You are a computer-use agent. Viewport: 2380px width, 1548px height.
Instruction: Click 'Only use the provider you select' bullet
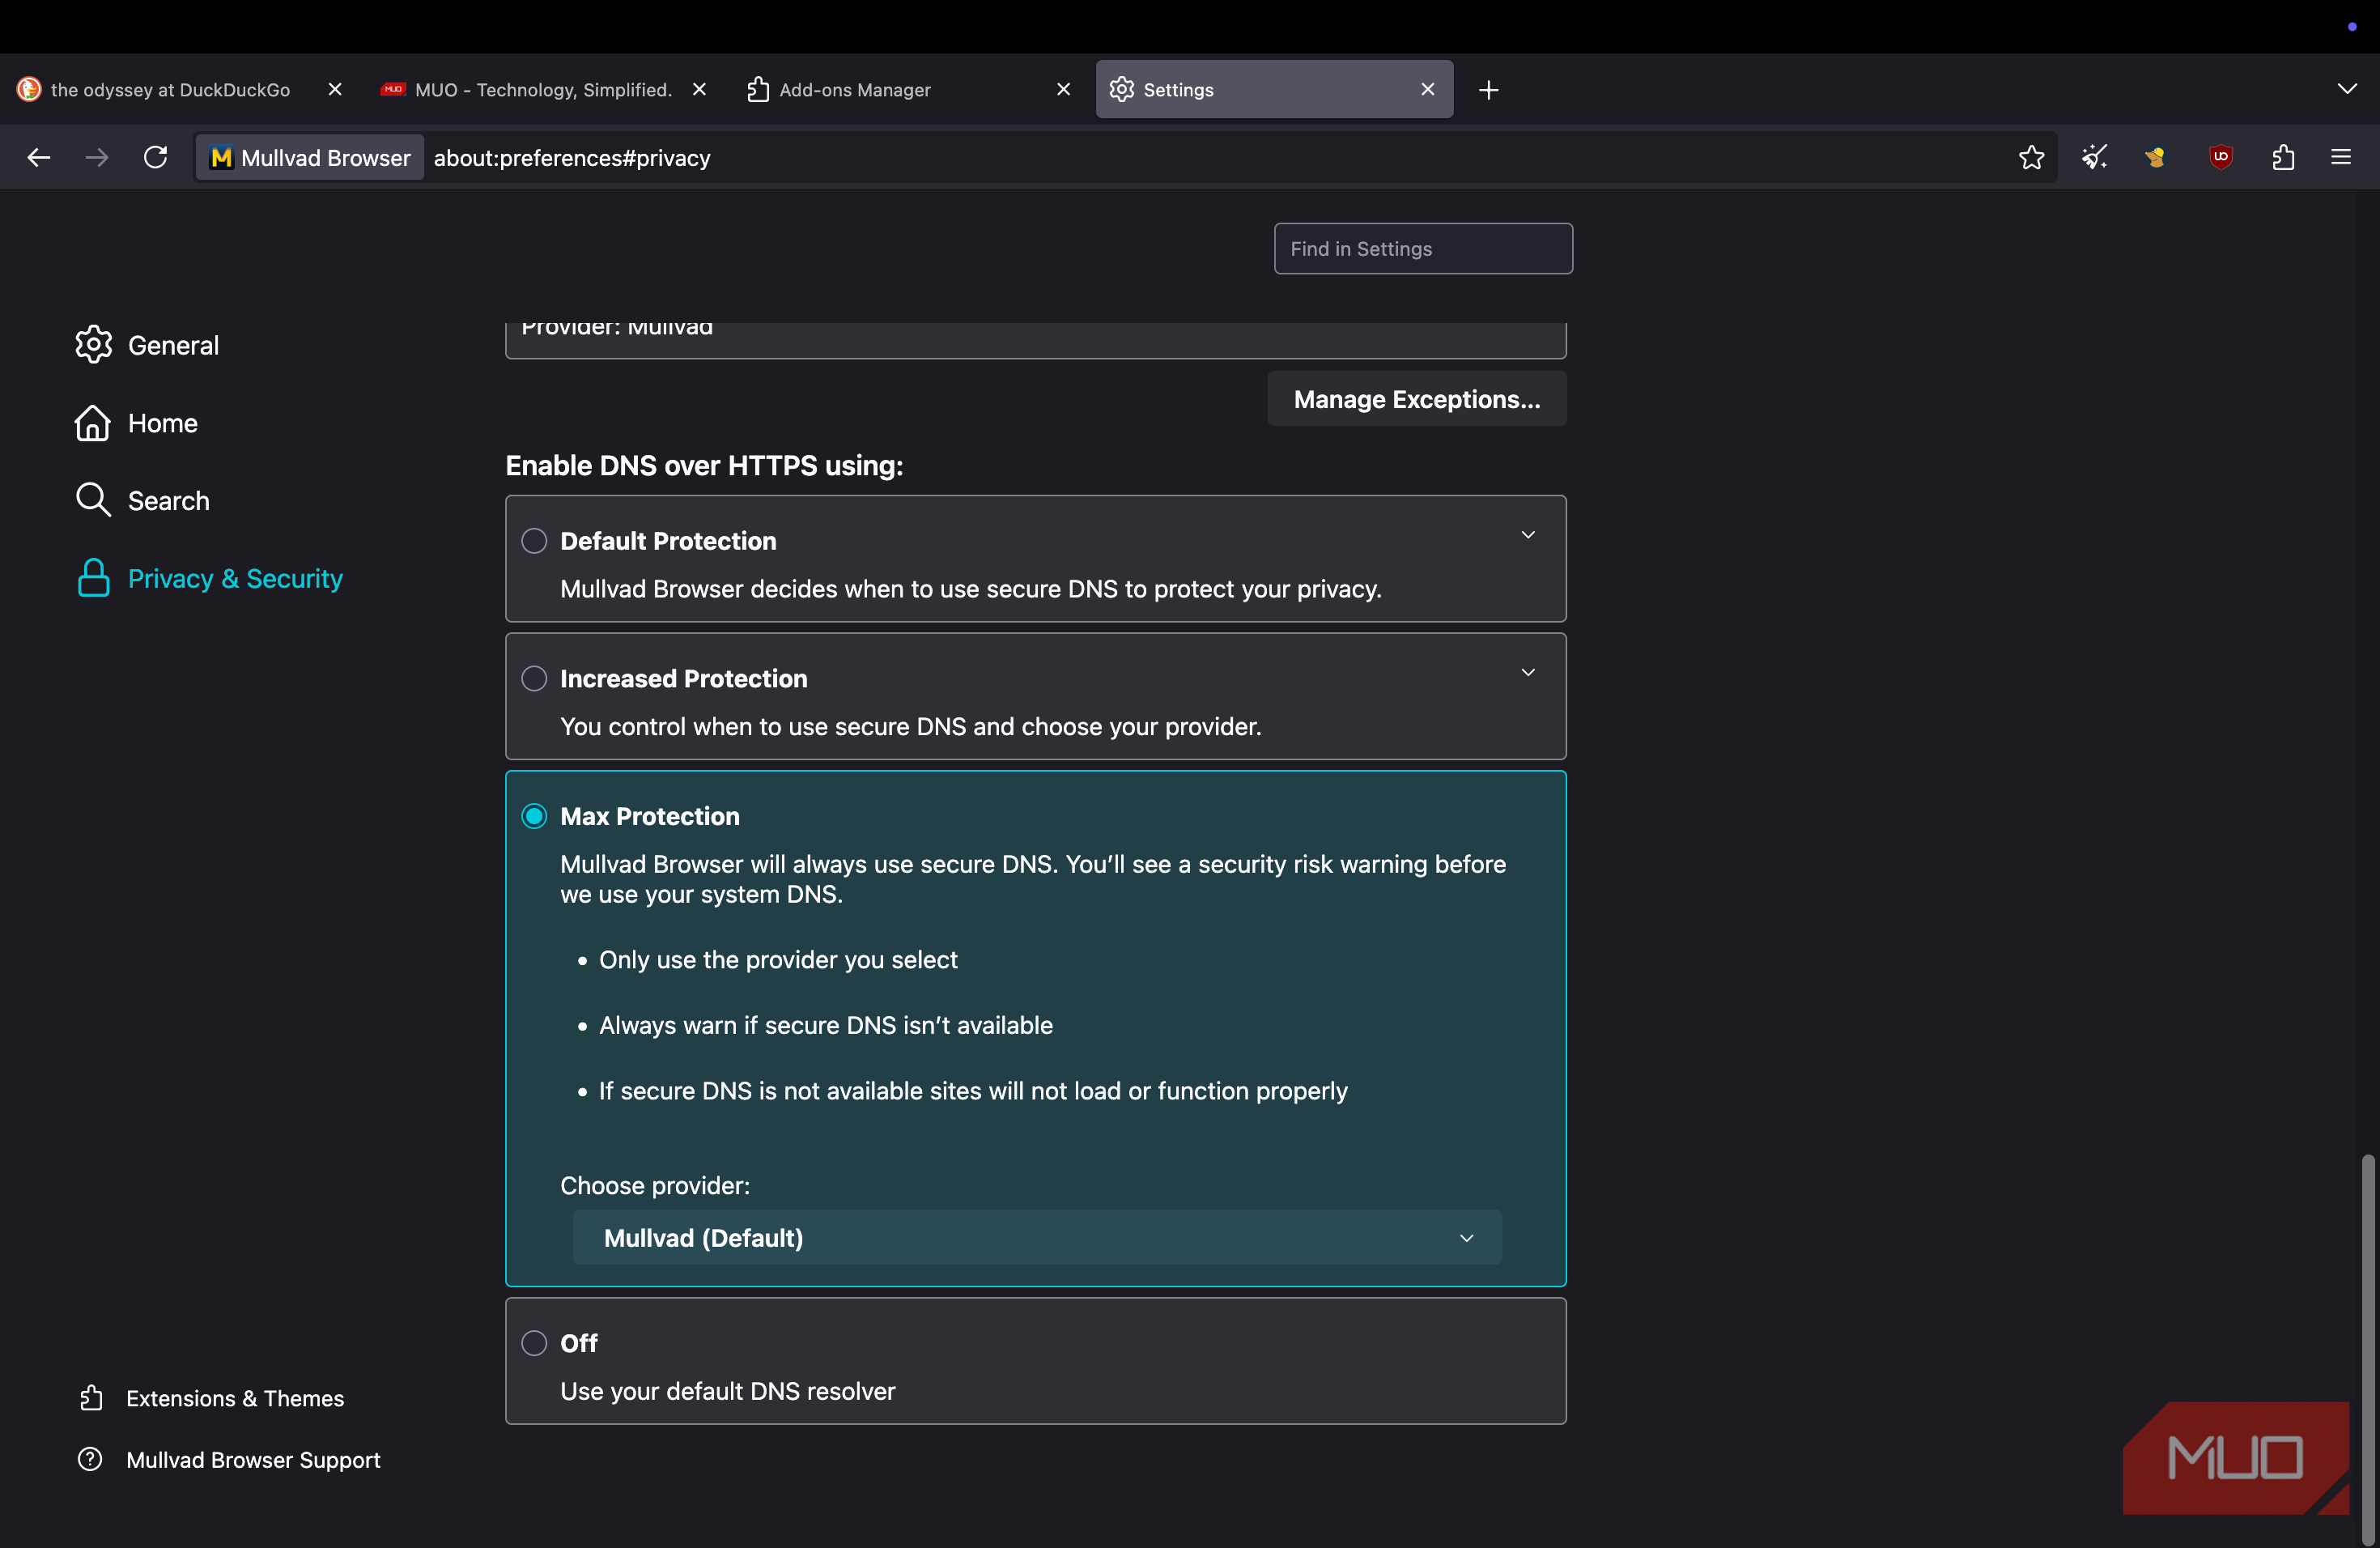(x=778, y=960)
